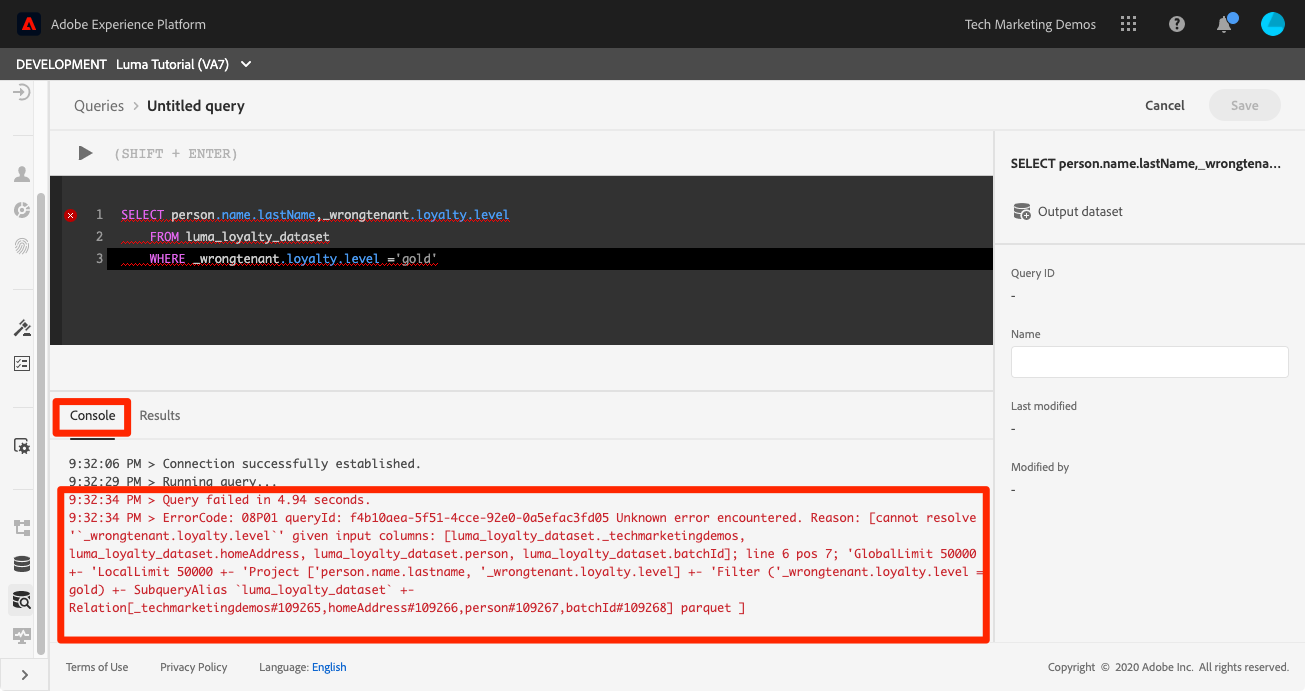The height and width of the screenshot is (691, 1305).
Task: Open Profiles icon in sidebar
Action: pos(22,174)
